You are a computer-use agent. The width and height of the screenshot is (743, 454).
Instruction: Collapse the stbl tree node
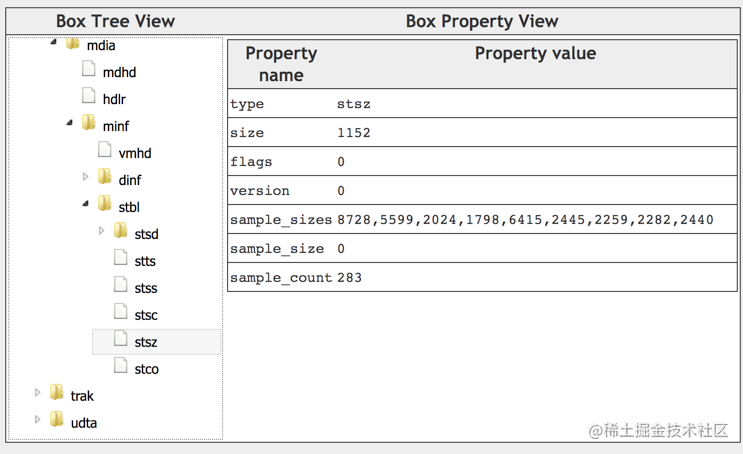(86, 204)
